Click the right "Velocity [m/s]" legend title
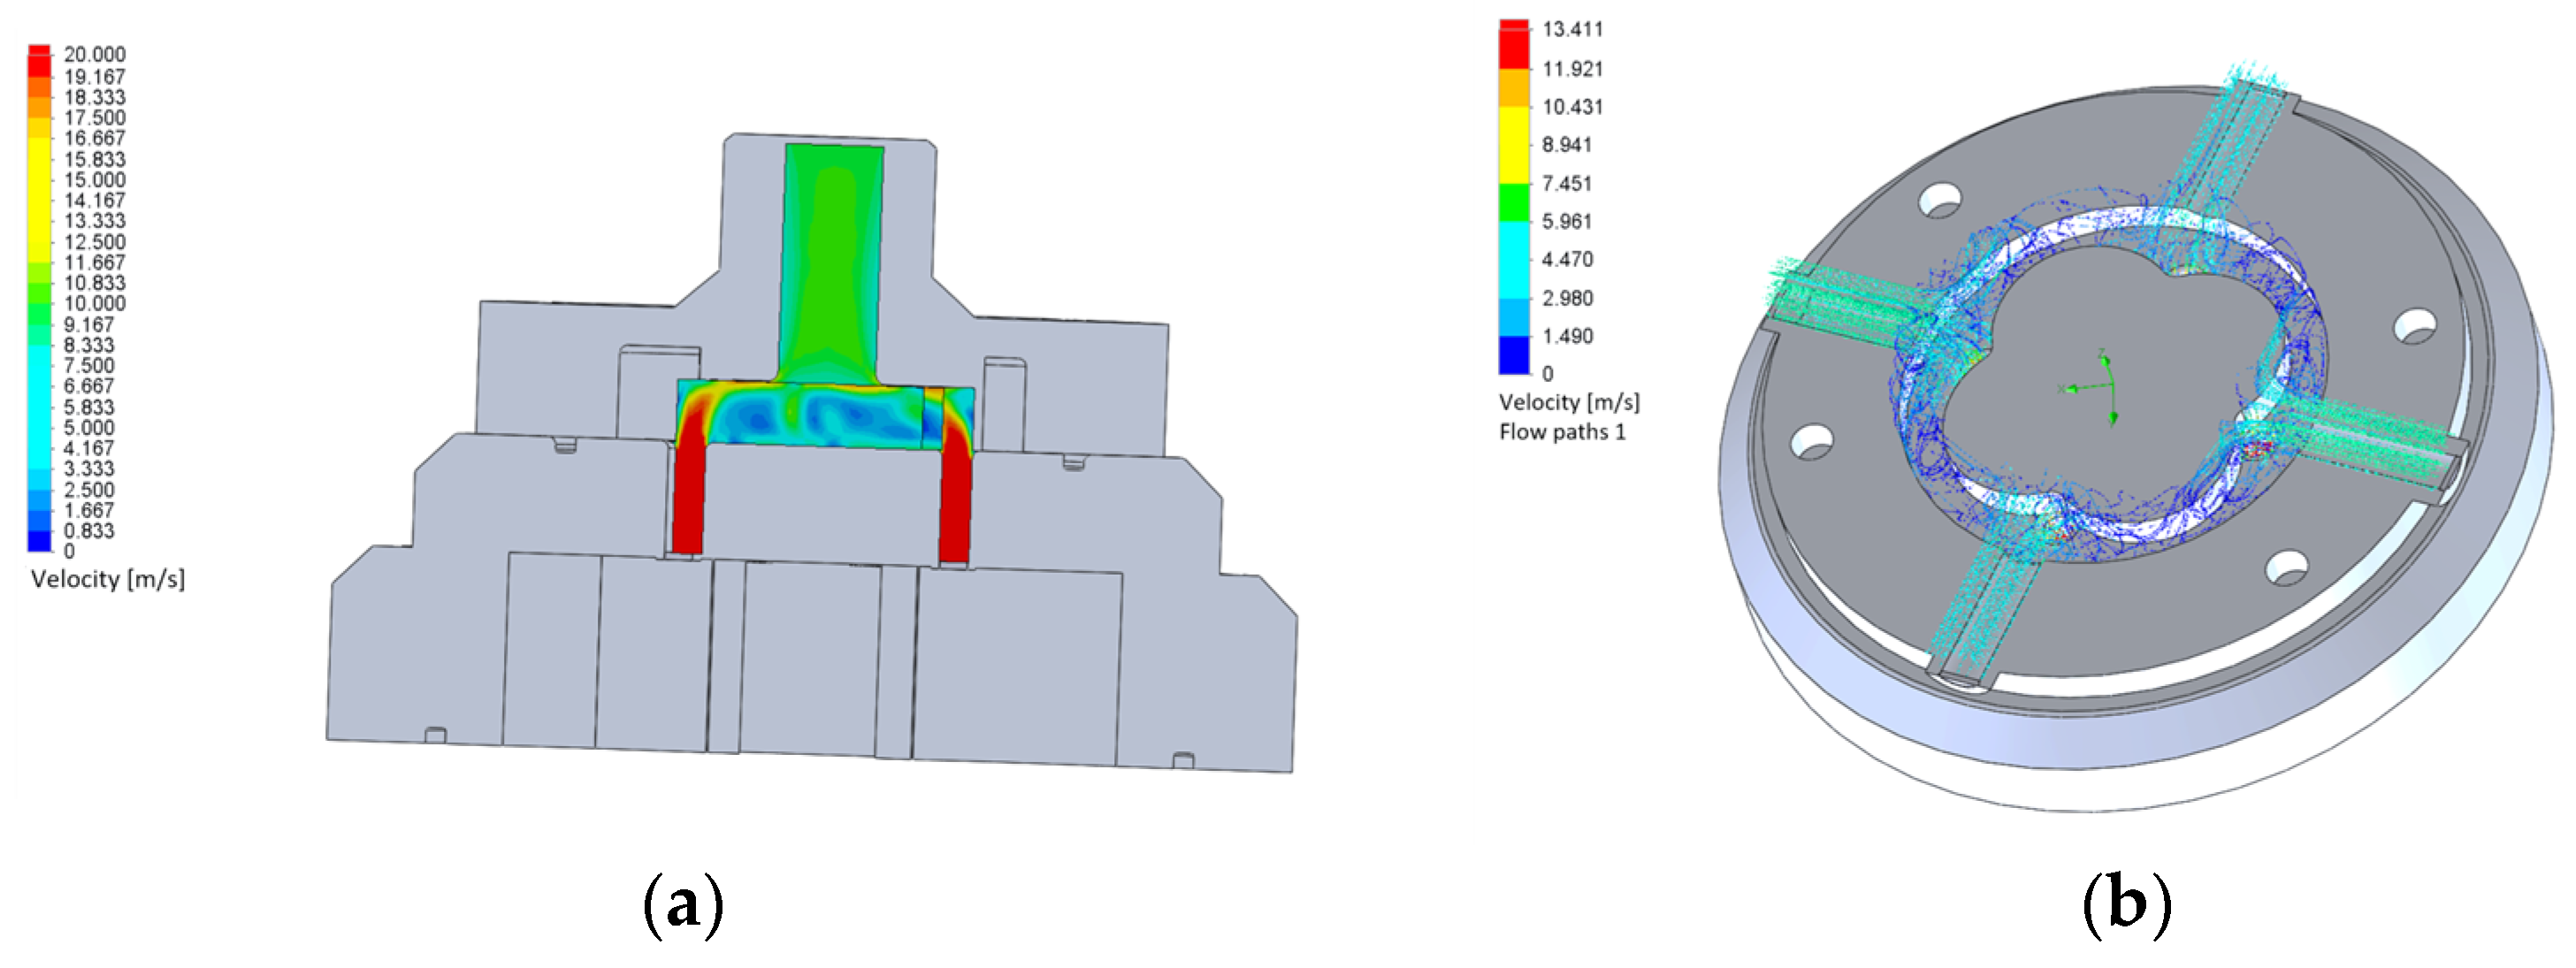The height and width of the screenshot is (968, 2576). [1569, 402]
